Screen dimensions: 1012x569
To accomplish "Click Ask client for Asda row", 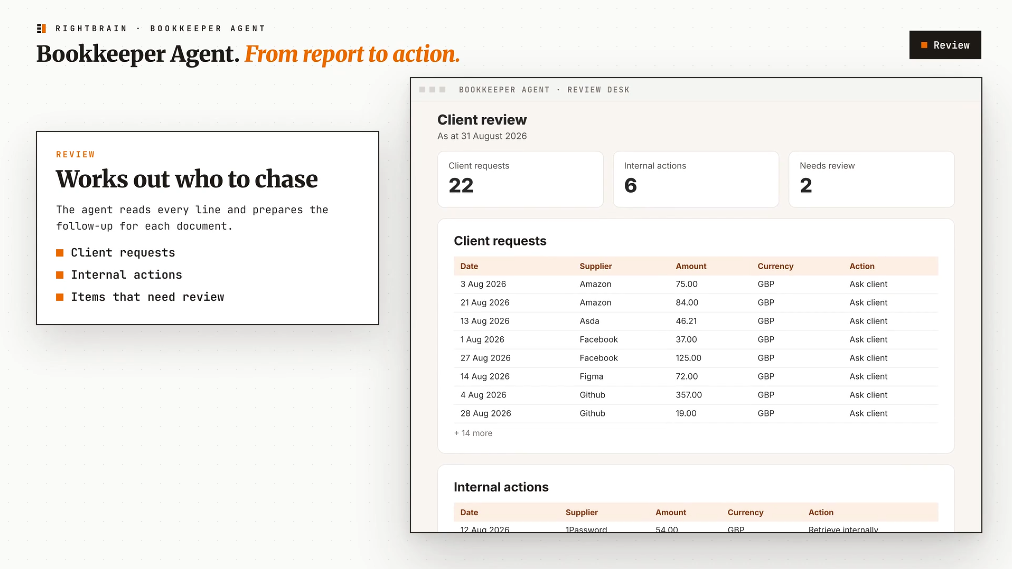I will [x=868, y=321].
